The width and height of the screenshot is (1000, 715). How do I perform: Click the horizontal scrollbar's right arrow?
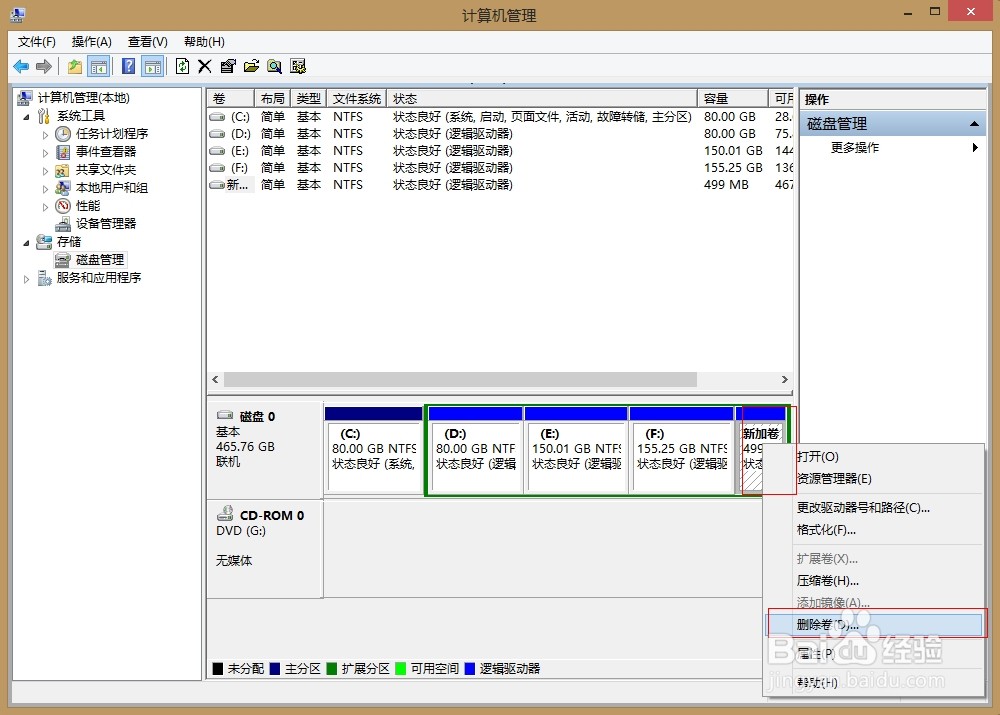point(786,380)
